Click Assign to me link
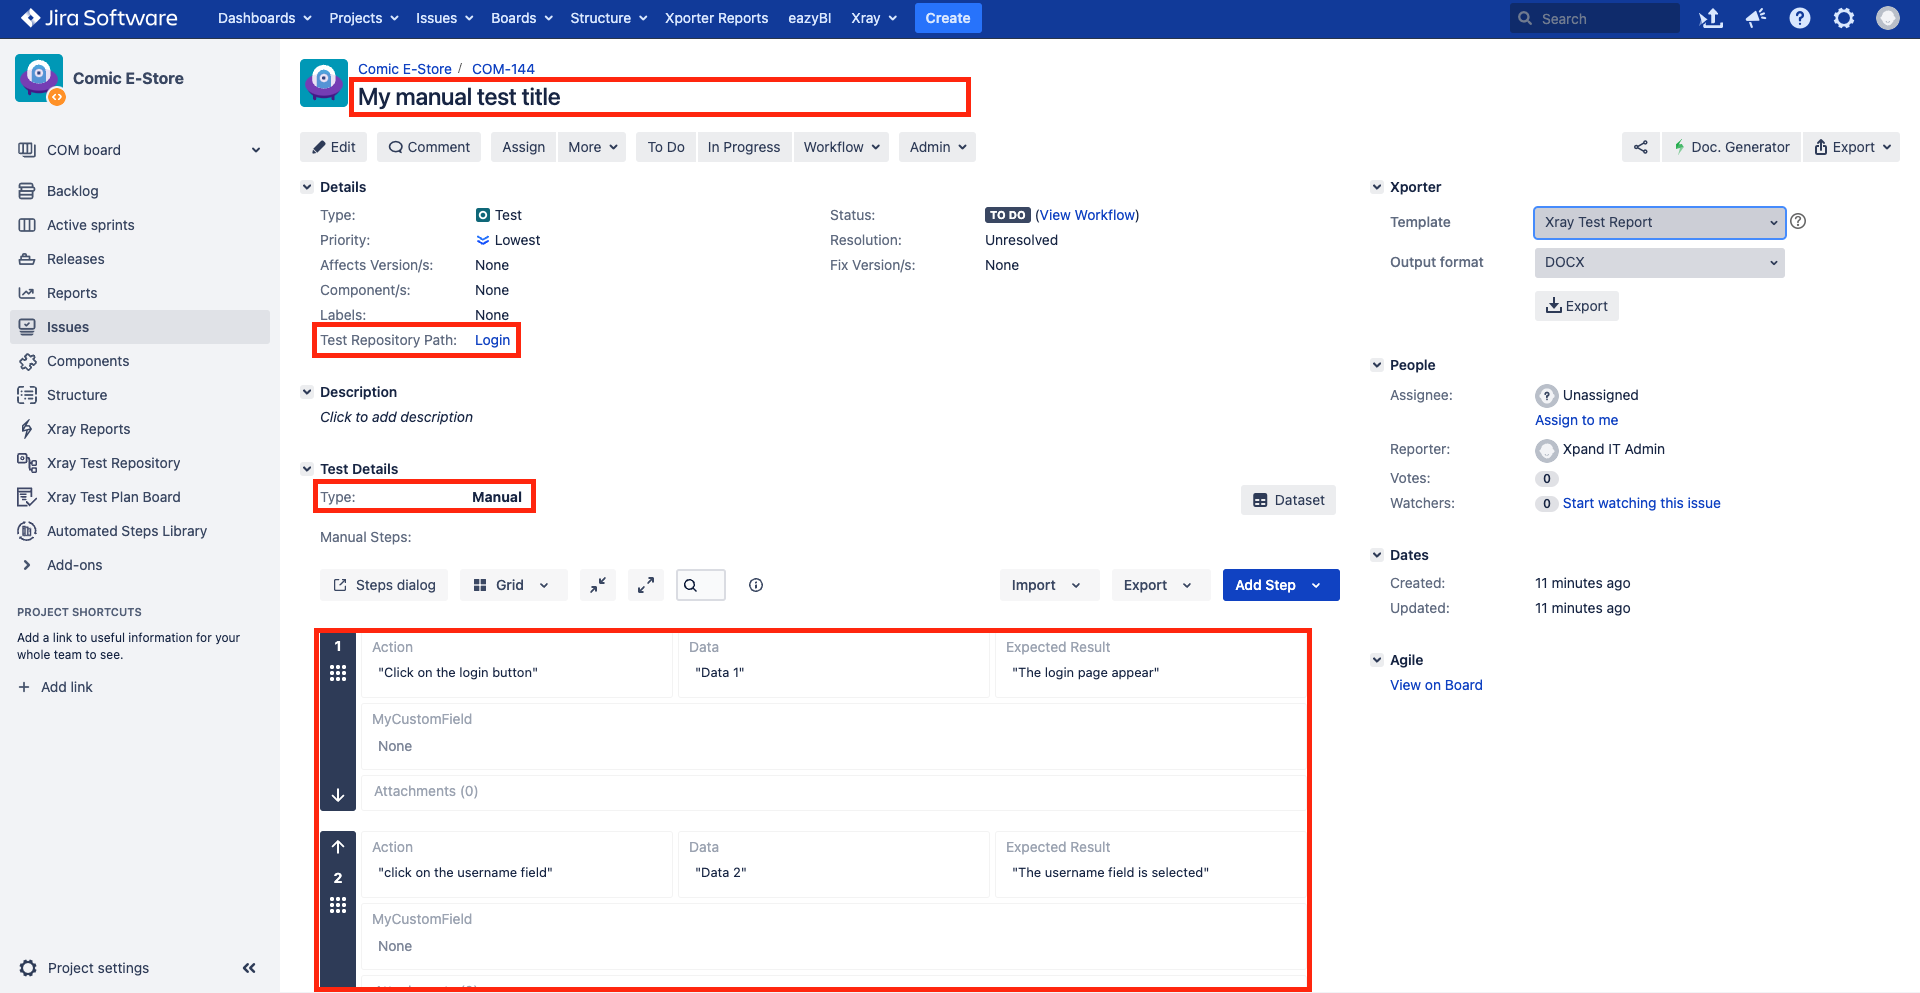Viewport: 1920px width, 993px height. [x=1576, y=420]
